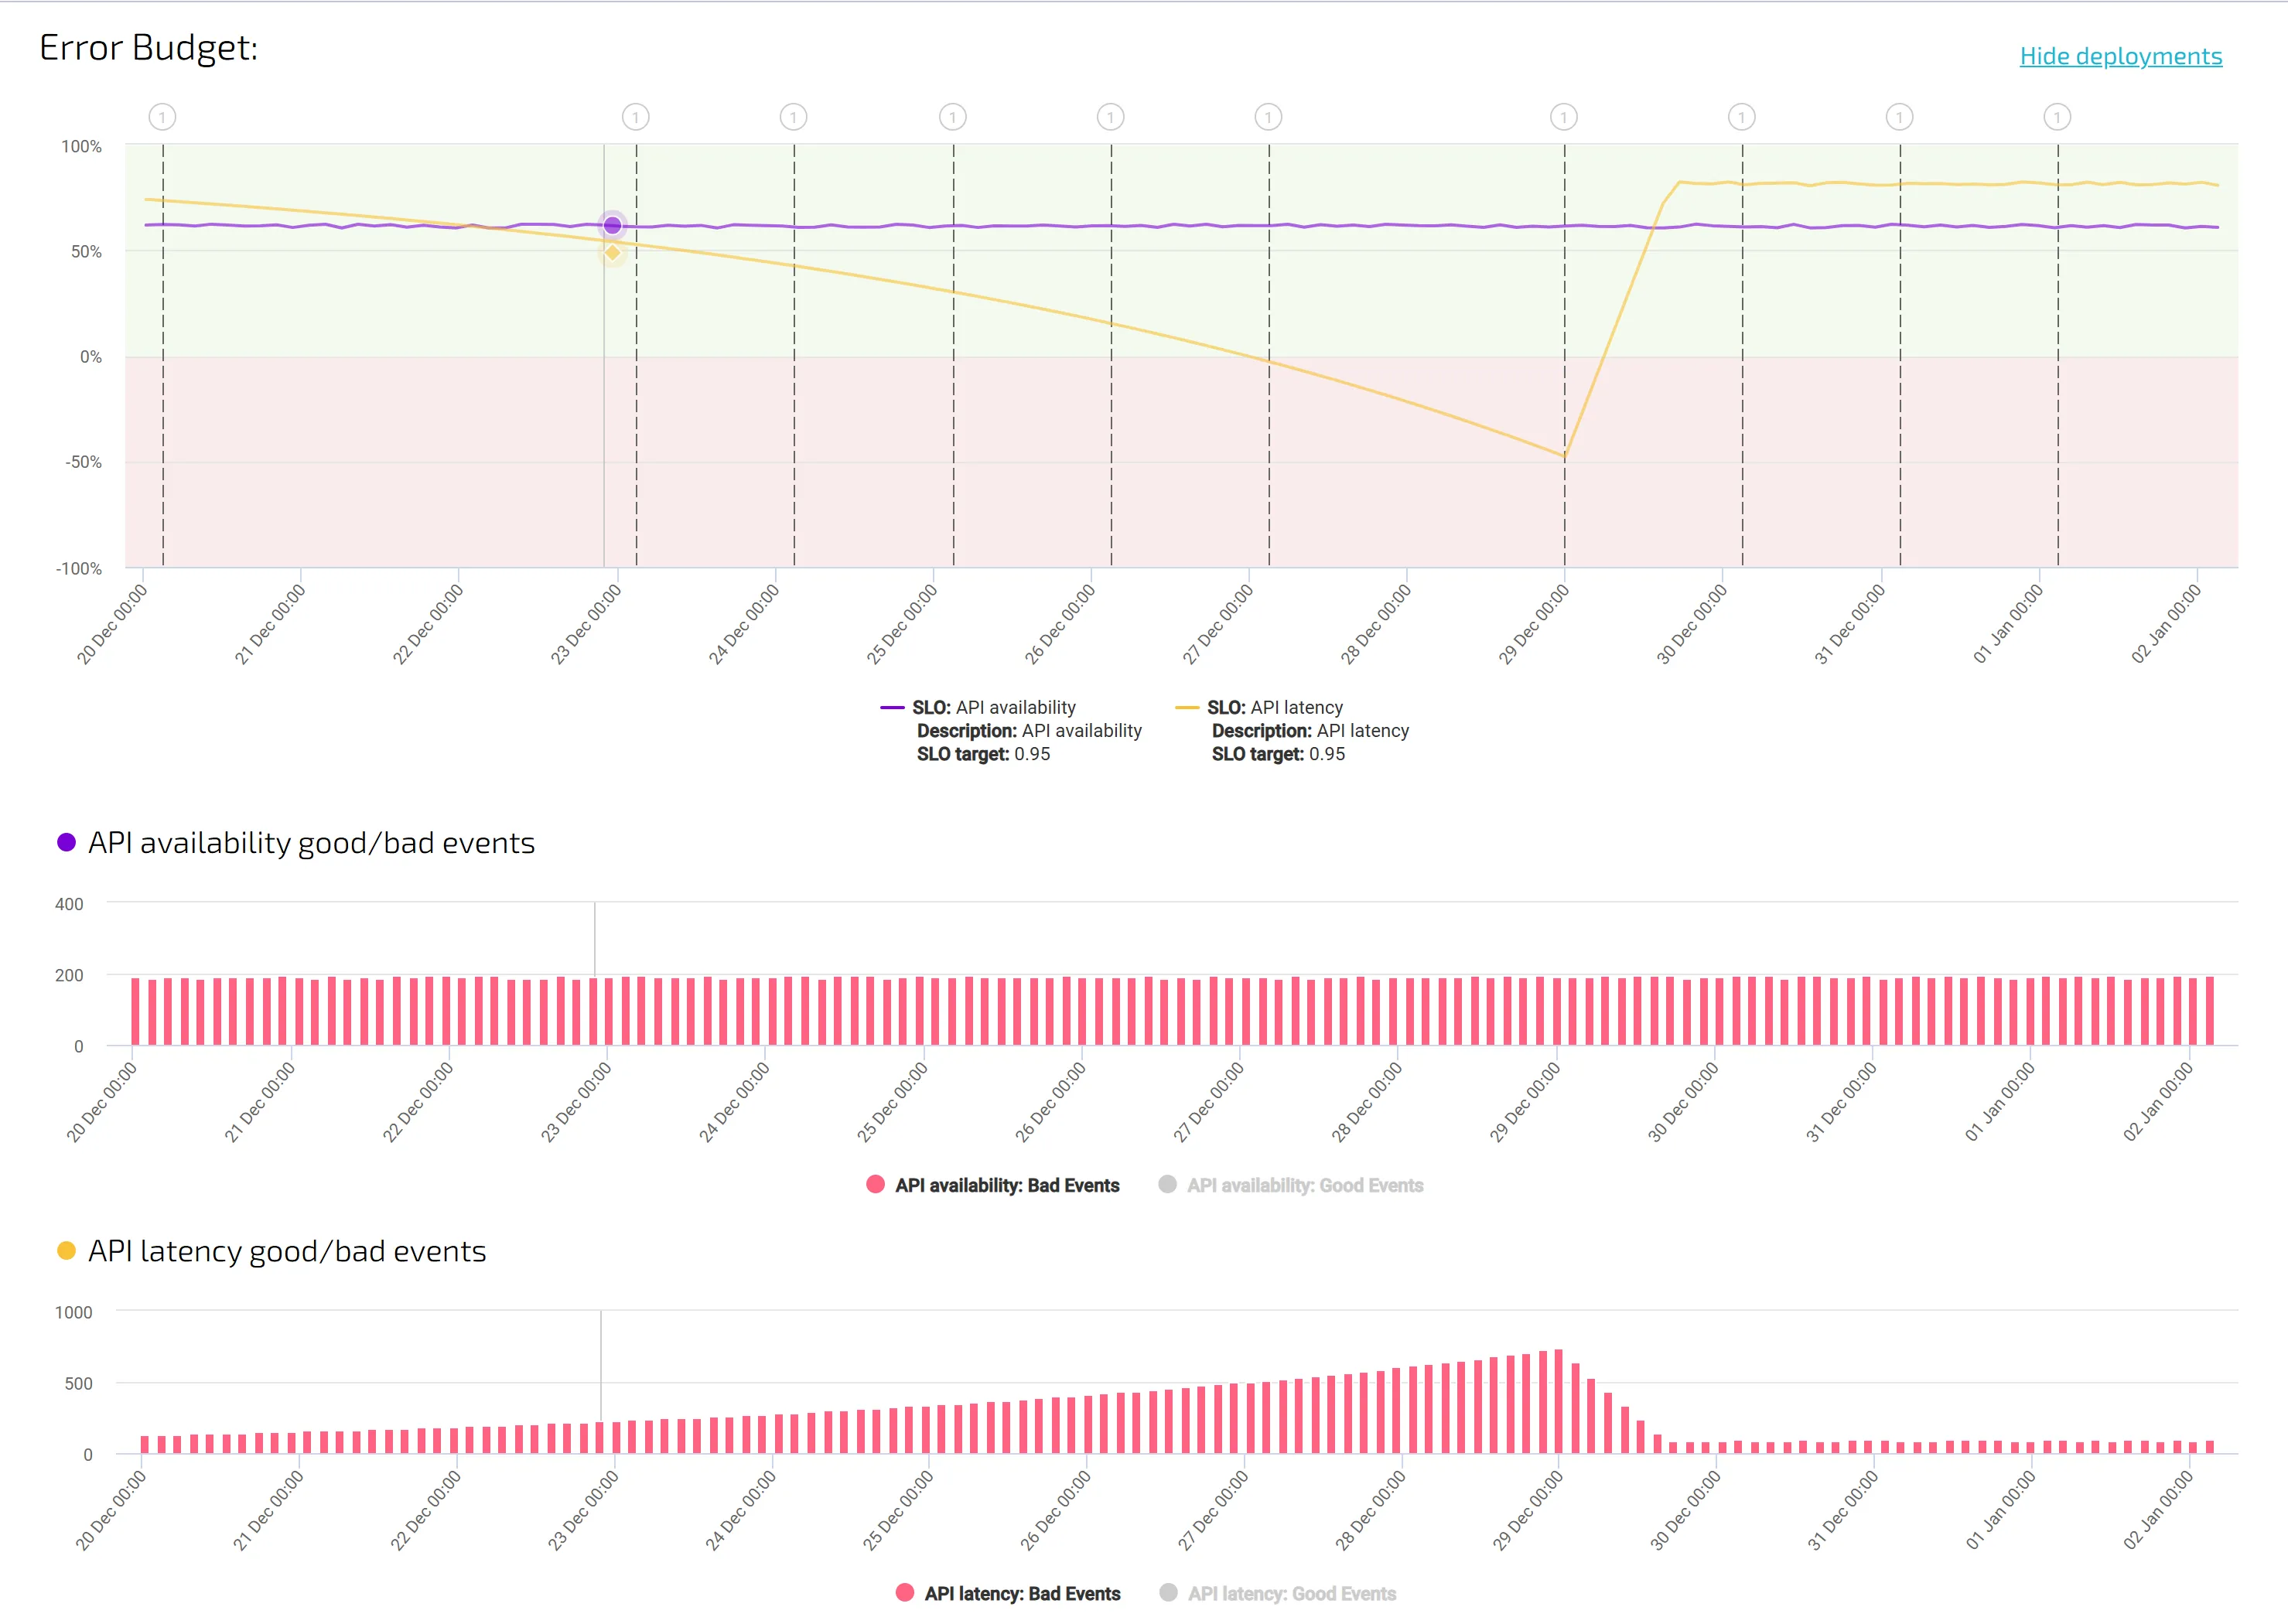Open deployment marker just after 26 Dec 00:00
Image resolution: width=2288 pixels, height=1624 pixels.
pos(1110,117)
